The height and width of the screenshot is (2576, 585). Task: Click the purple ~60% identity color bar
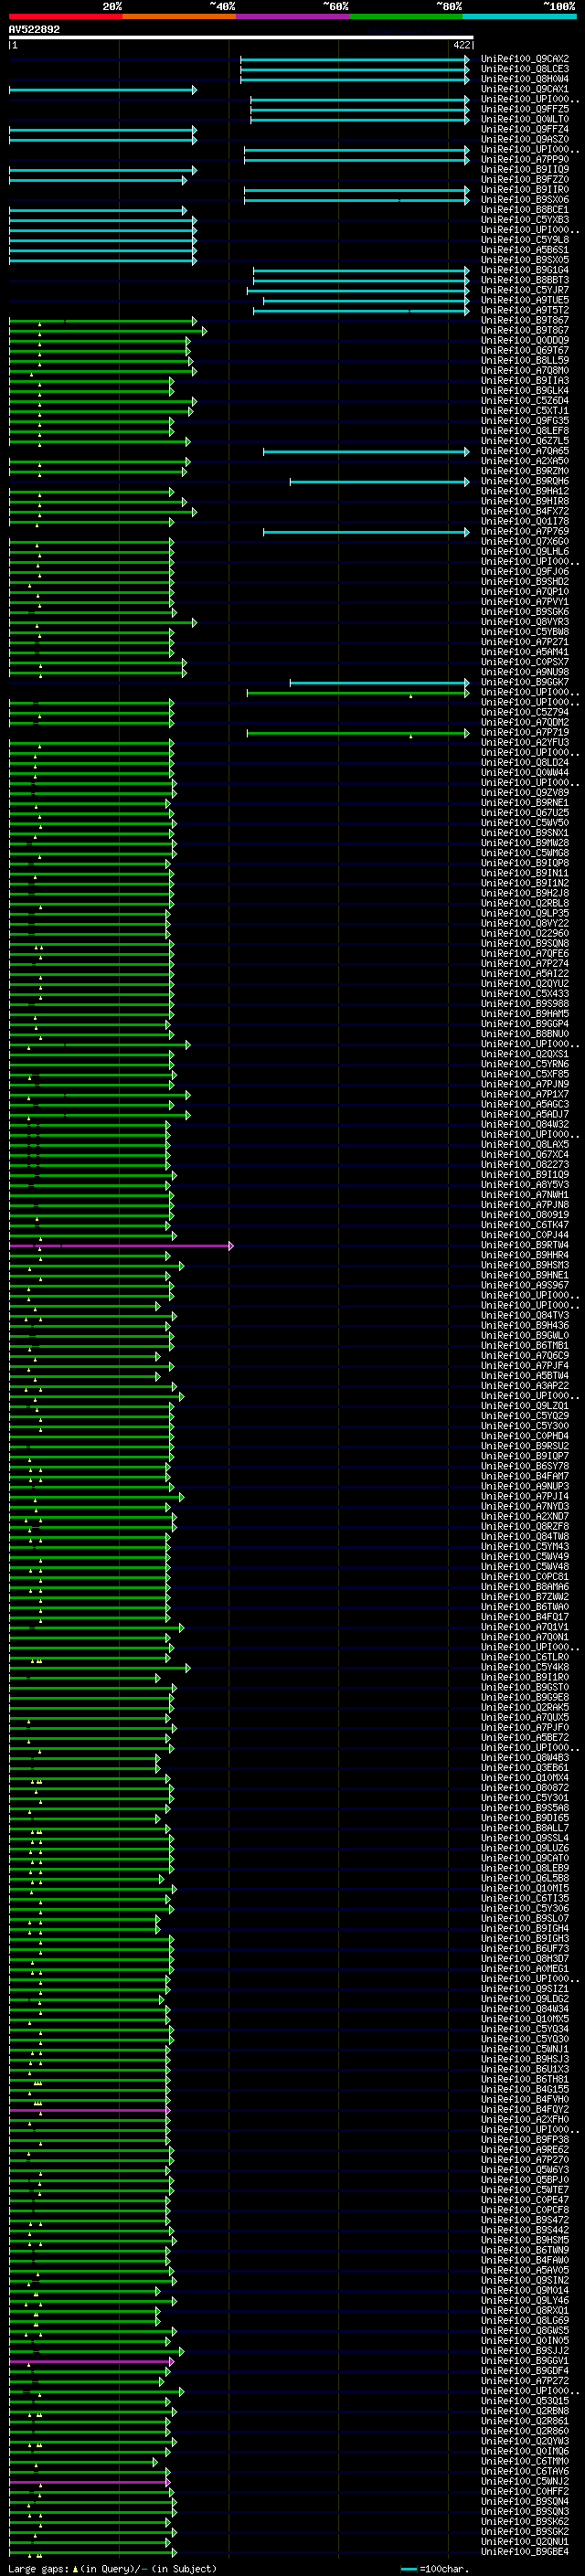(x=292, y=16)
